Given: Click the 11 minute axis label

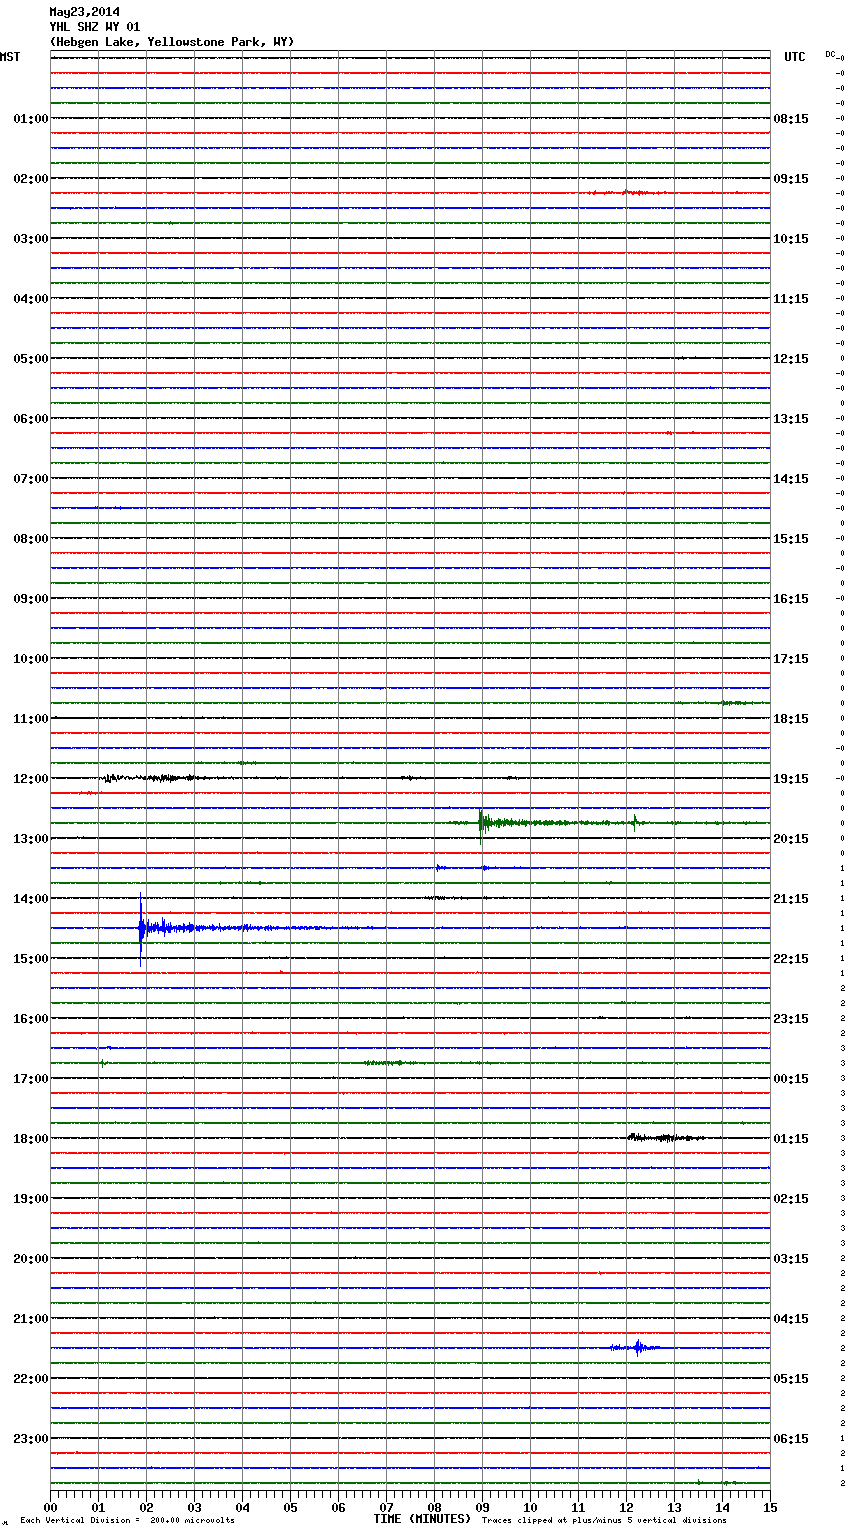Looking at the screenshot, I should (578, 1508).
